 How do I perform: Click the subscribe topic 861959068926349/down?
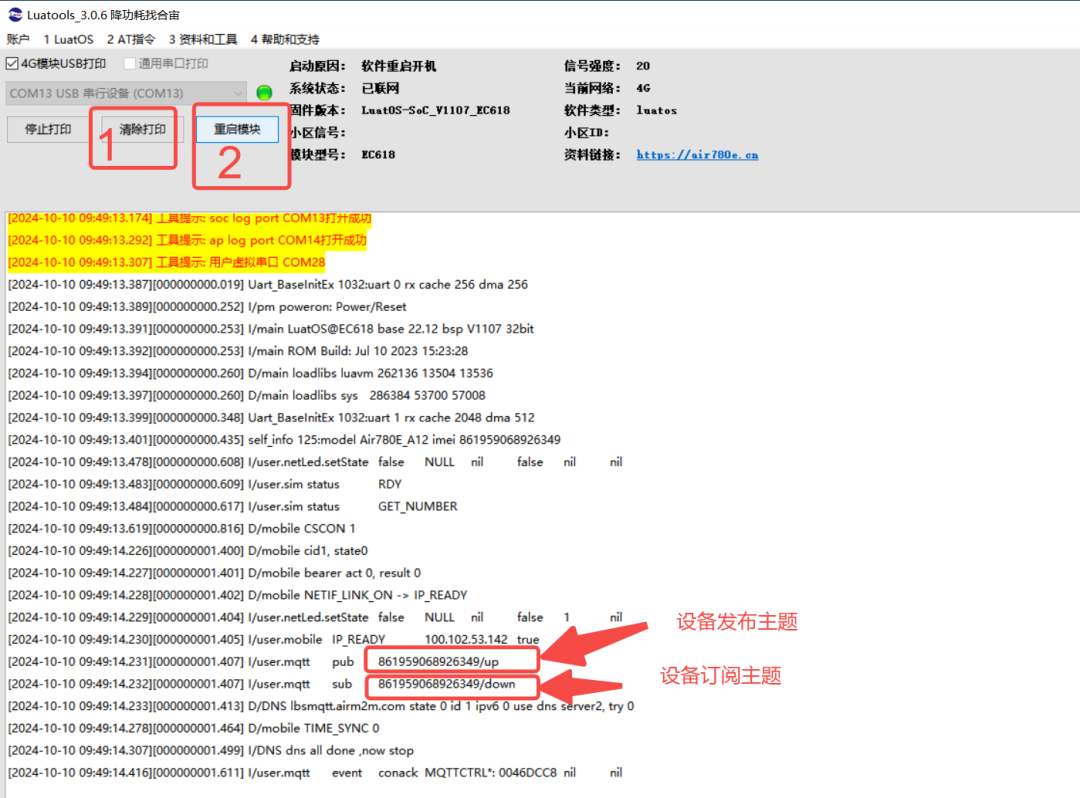pyautogui.click(x=446, y=684)
